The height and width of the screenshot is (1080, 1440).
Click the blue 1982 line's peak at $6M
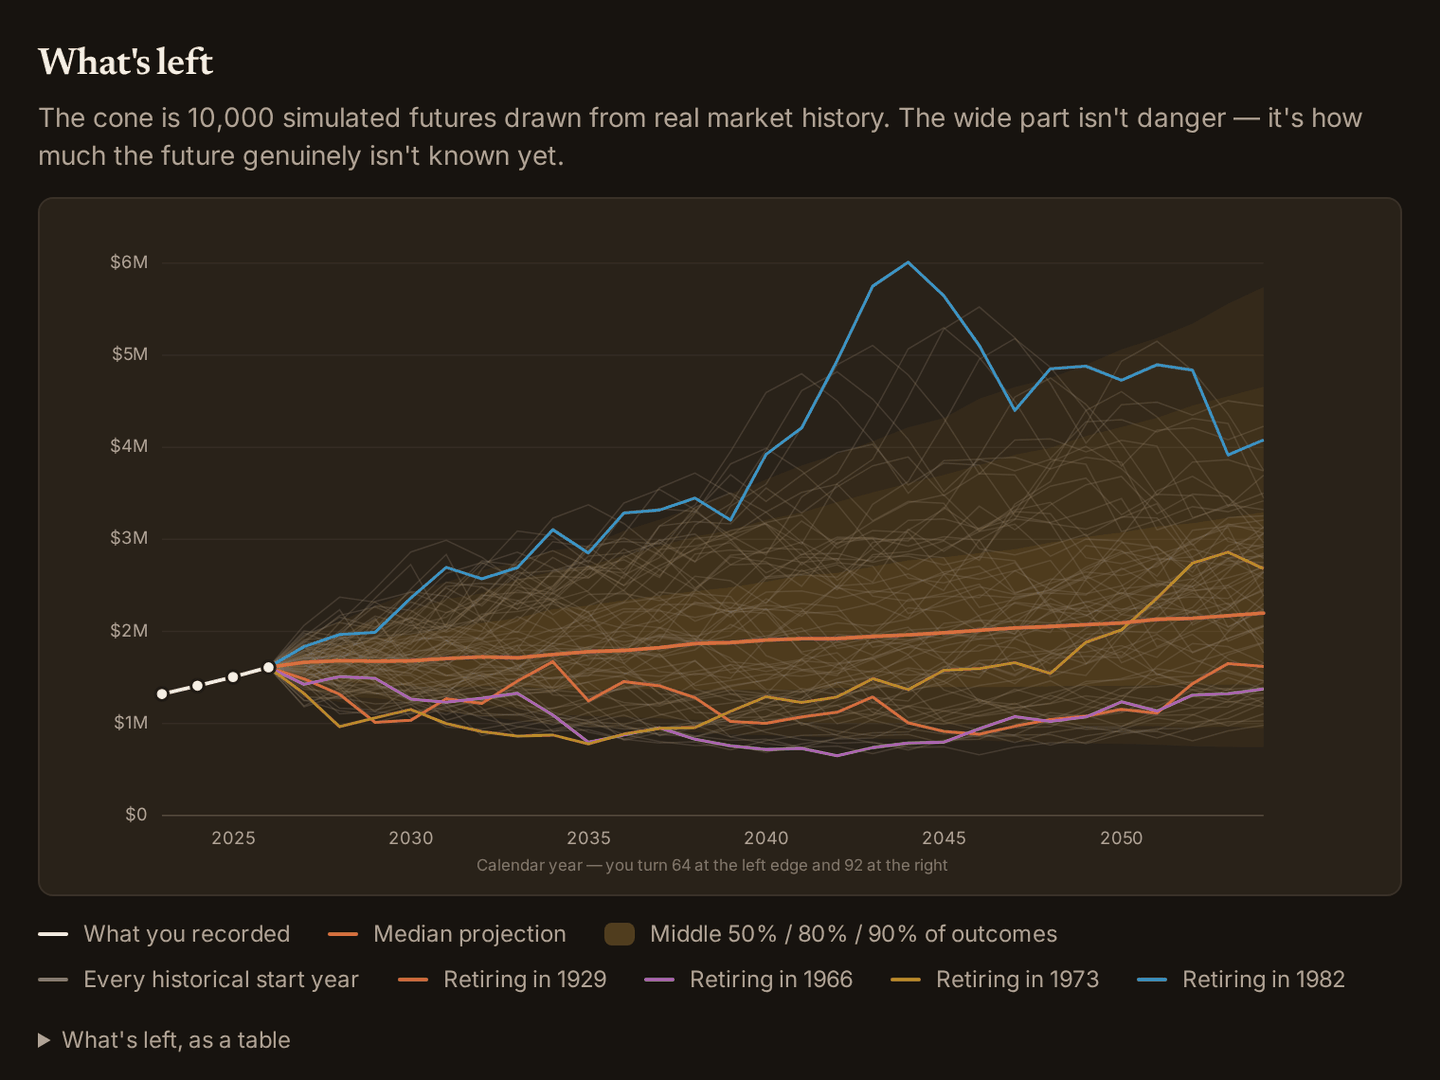pos(908,263)
